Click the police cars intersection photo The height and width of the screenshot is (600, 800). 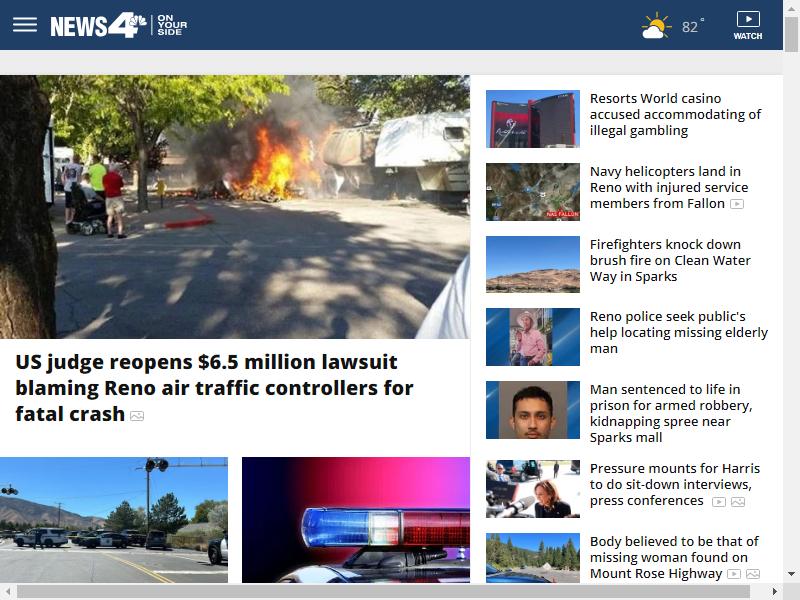[114, 520]
